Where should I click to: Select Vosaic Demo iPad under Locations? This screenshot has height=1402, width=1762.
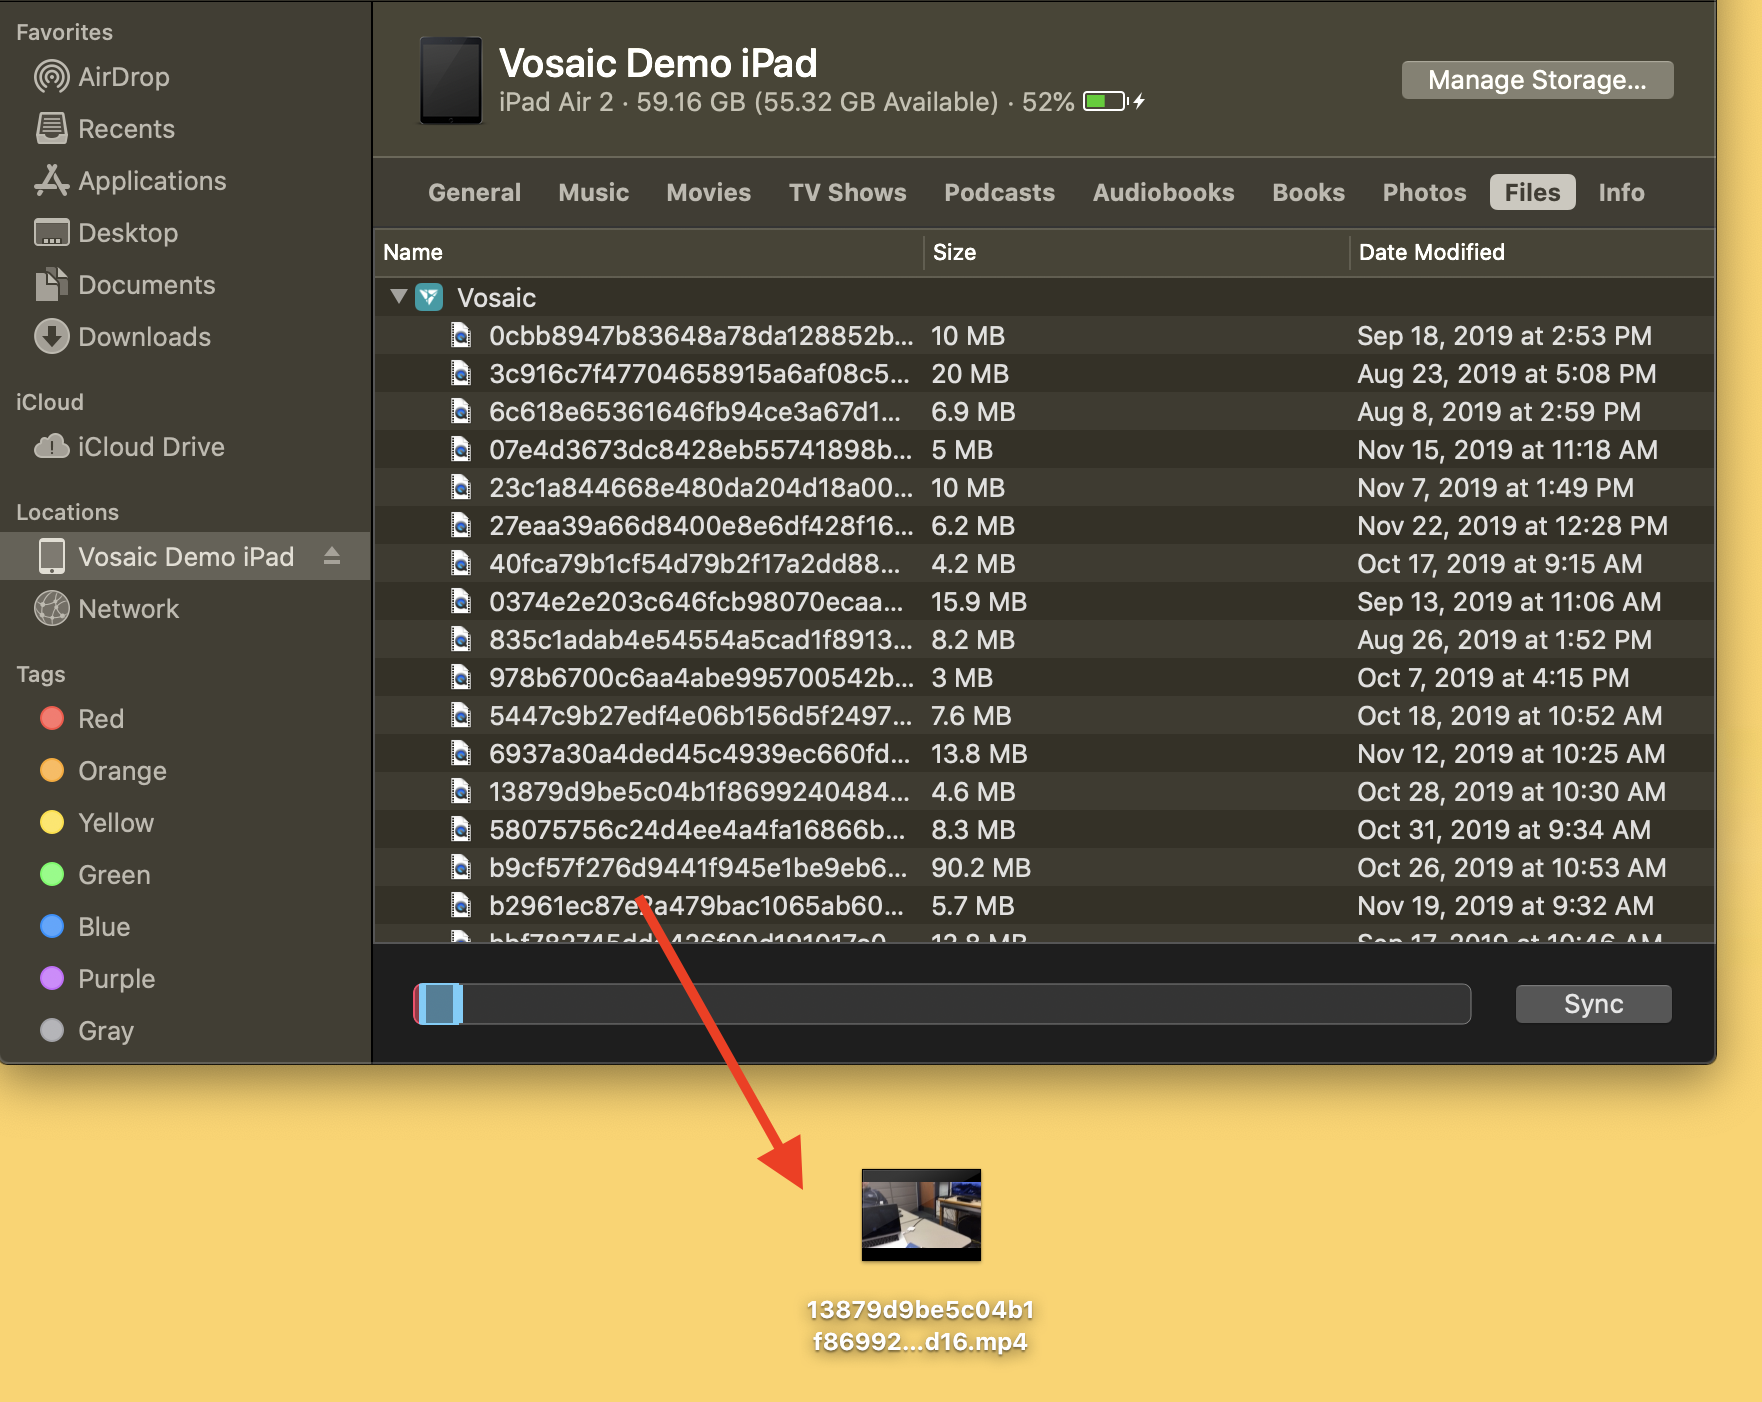(185, 557)
